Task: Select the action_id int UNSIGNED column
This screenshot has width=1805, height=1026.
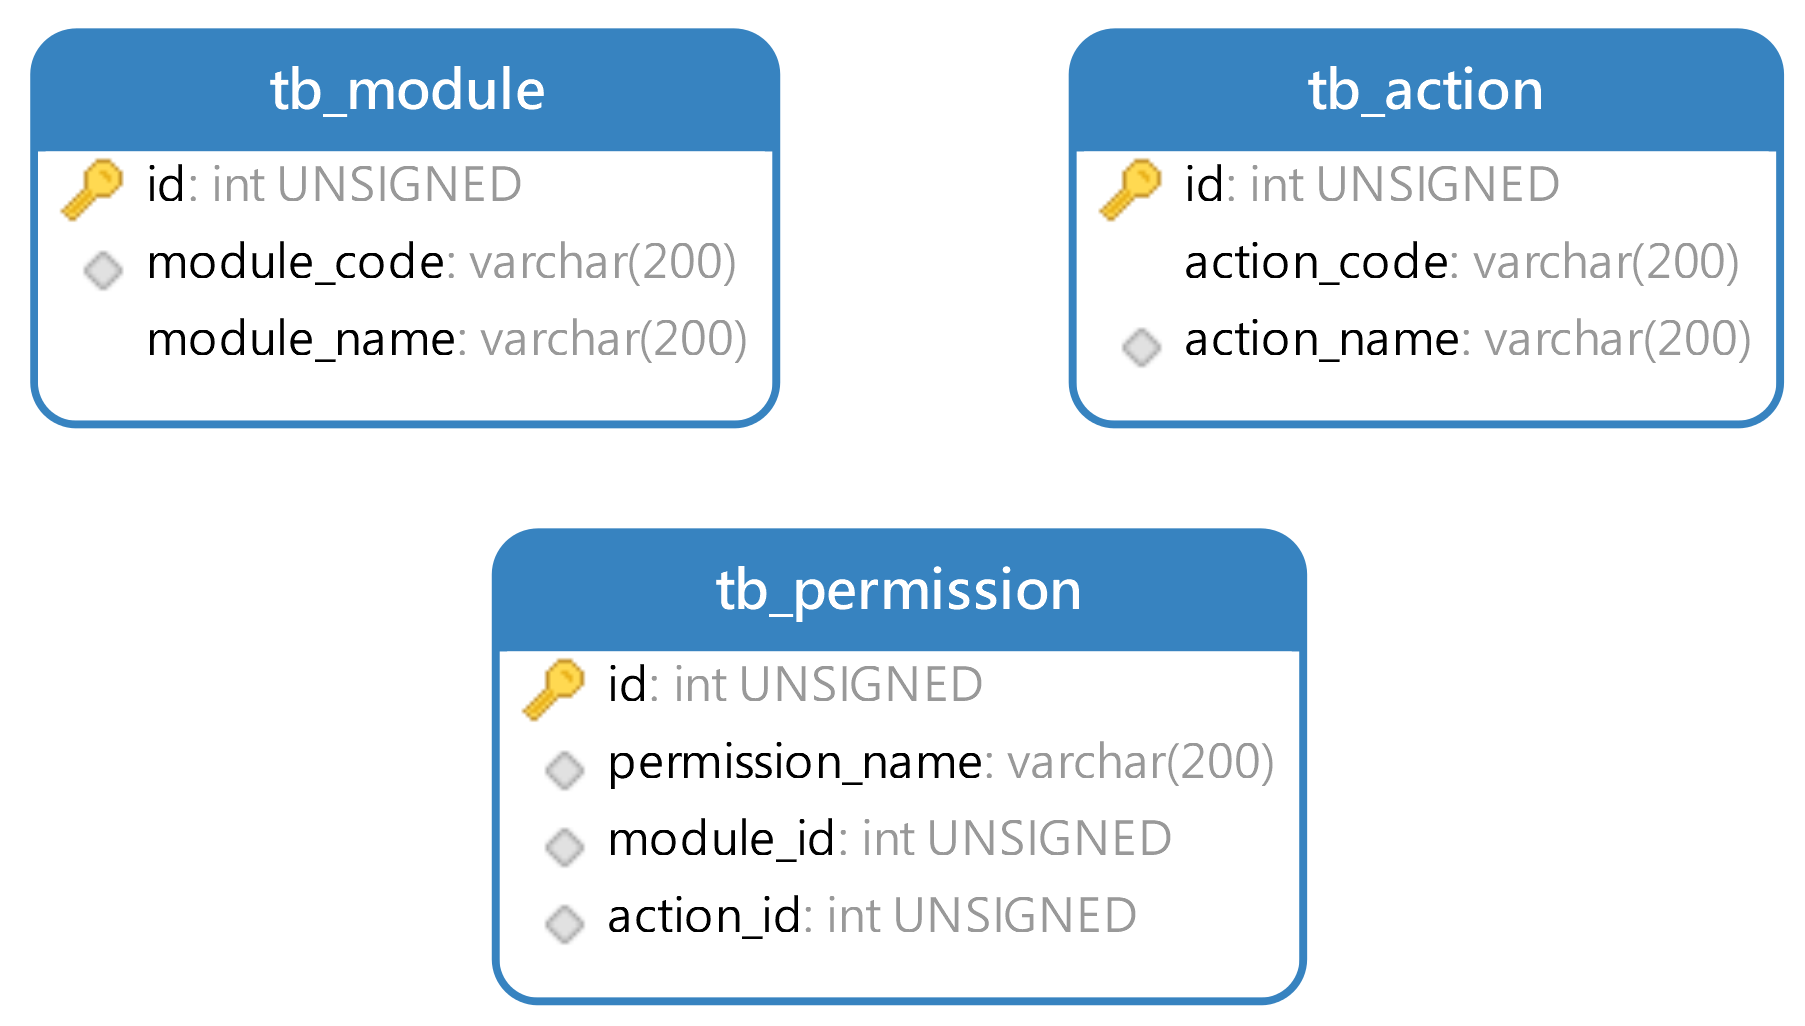Action: [899, 916]
